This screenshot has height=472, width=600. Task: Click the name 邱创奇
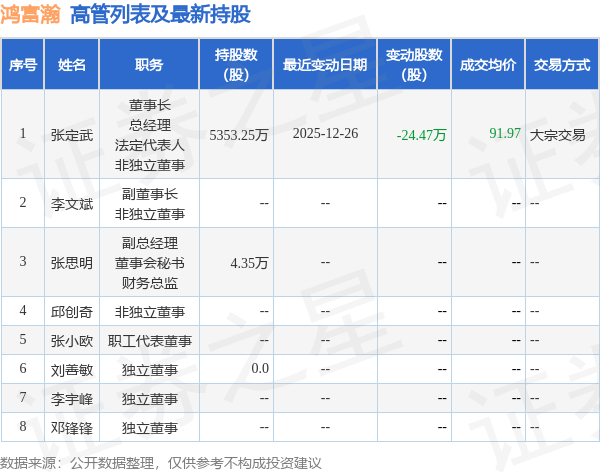[x=72, y=312]
